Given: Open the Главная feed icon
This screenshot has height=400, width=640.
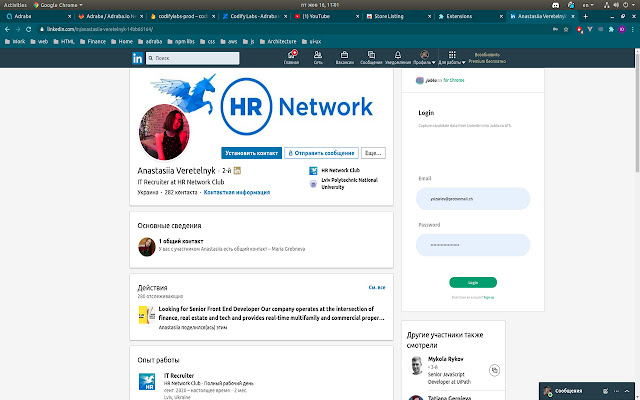Looking at the screenshot, I should [x=291, y=58].
